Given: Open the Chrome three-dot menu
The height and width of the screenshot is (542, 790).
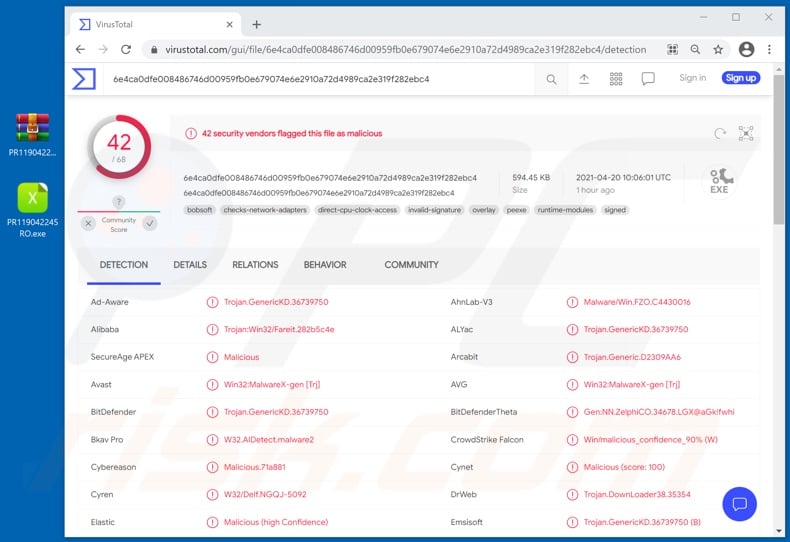Looking at the screenshot, I should 769,49.
